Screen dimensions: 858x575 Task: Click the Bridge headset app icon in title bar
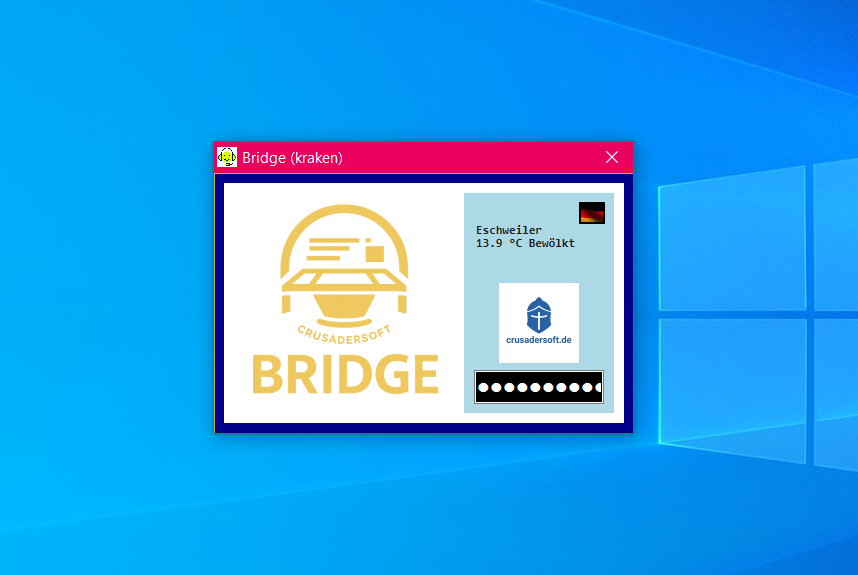[227, 157]
